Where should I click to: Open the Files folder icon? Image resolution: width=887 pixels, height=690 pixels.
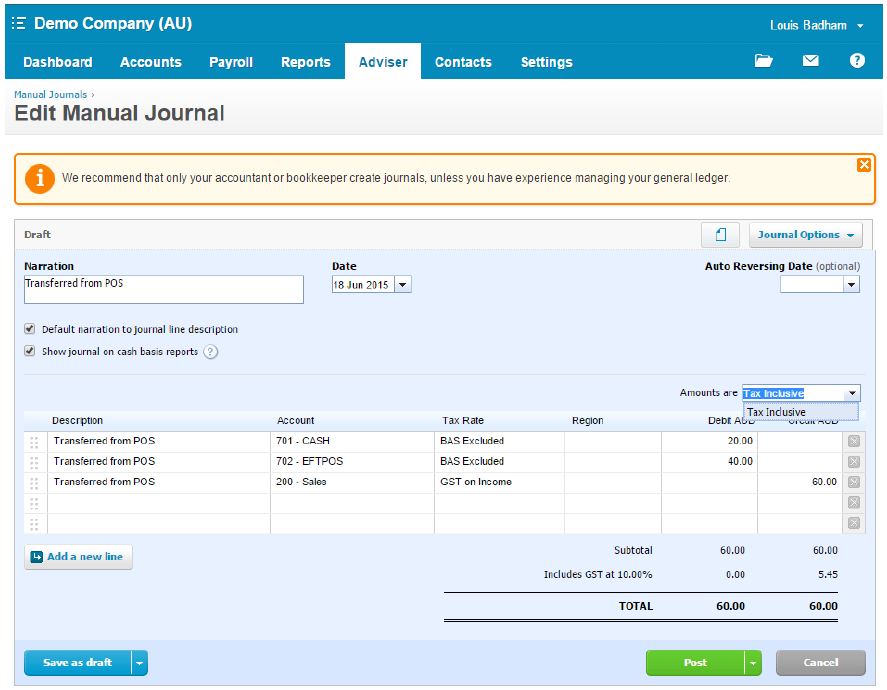point(763,61)
